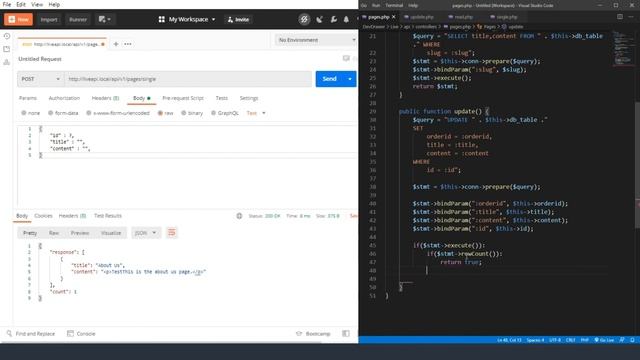Viewport: 640px width, 360px height.
Task: Click the Import button in Postman
Action: (x=49, y=19)
